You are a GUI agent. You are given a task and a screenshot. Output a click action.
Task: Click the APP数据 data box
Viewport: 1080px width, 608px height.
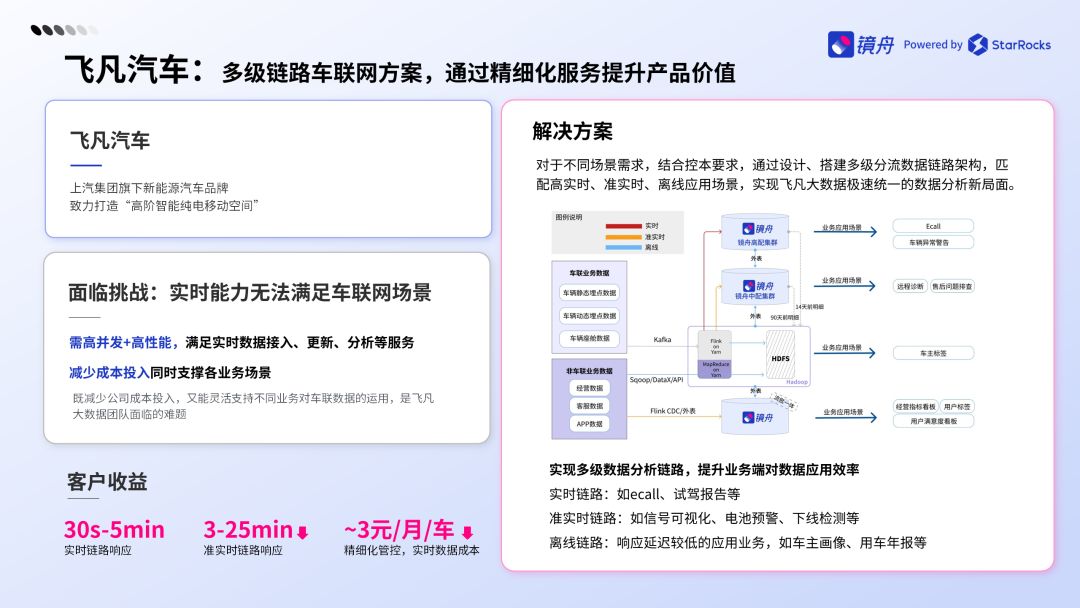pyautogui.click(x=589, y=423)
